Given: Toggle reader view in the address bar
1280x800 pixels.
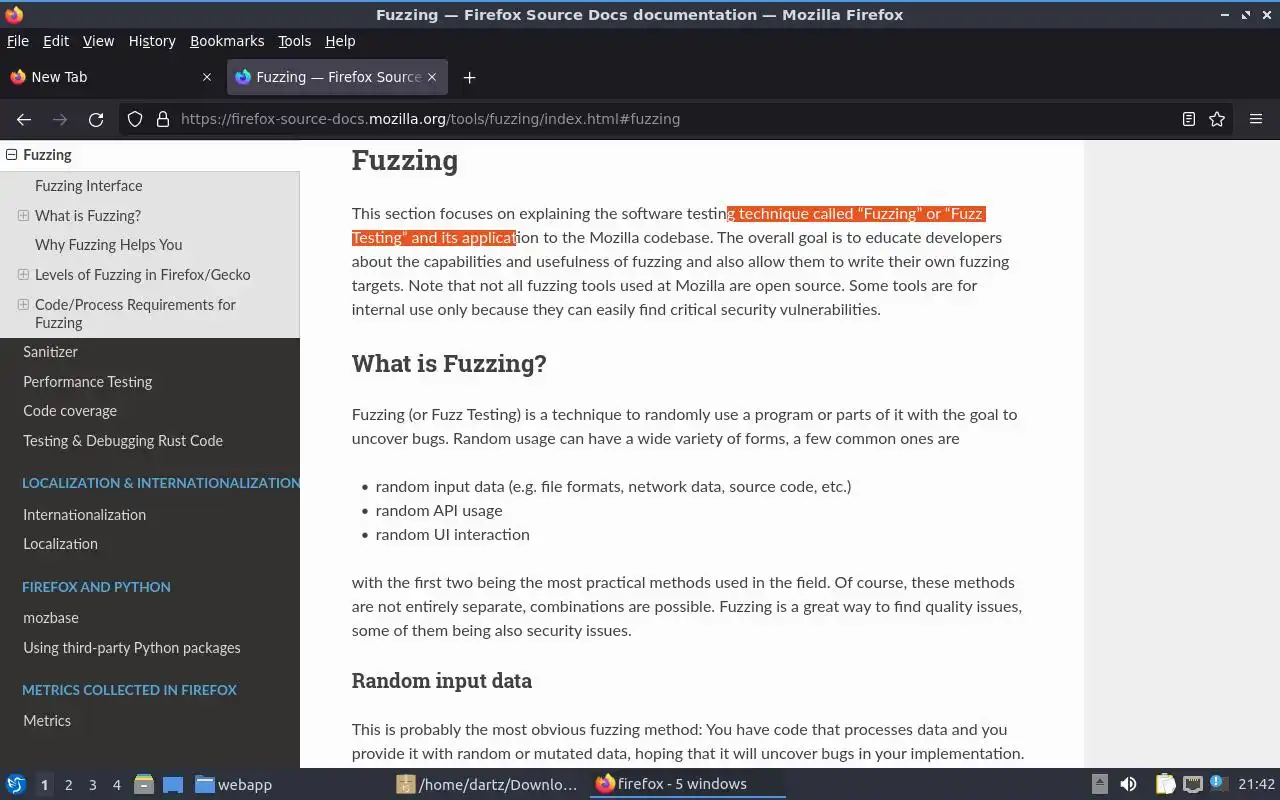Looking at the screenshot, I should click(x=1189, y=119).
